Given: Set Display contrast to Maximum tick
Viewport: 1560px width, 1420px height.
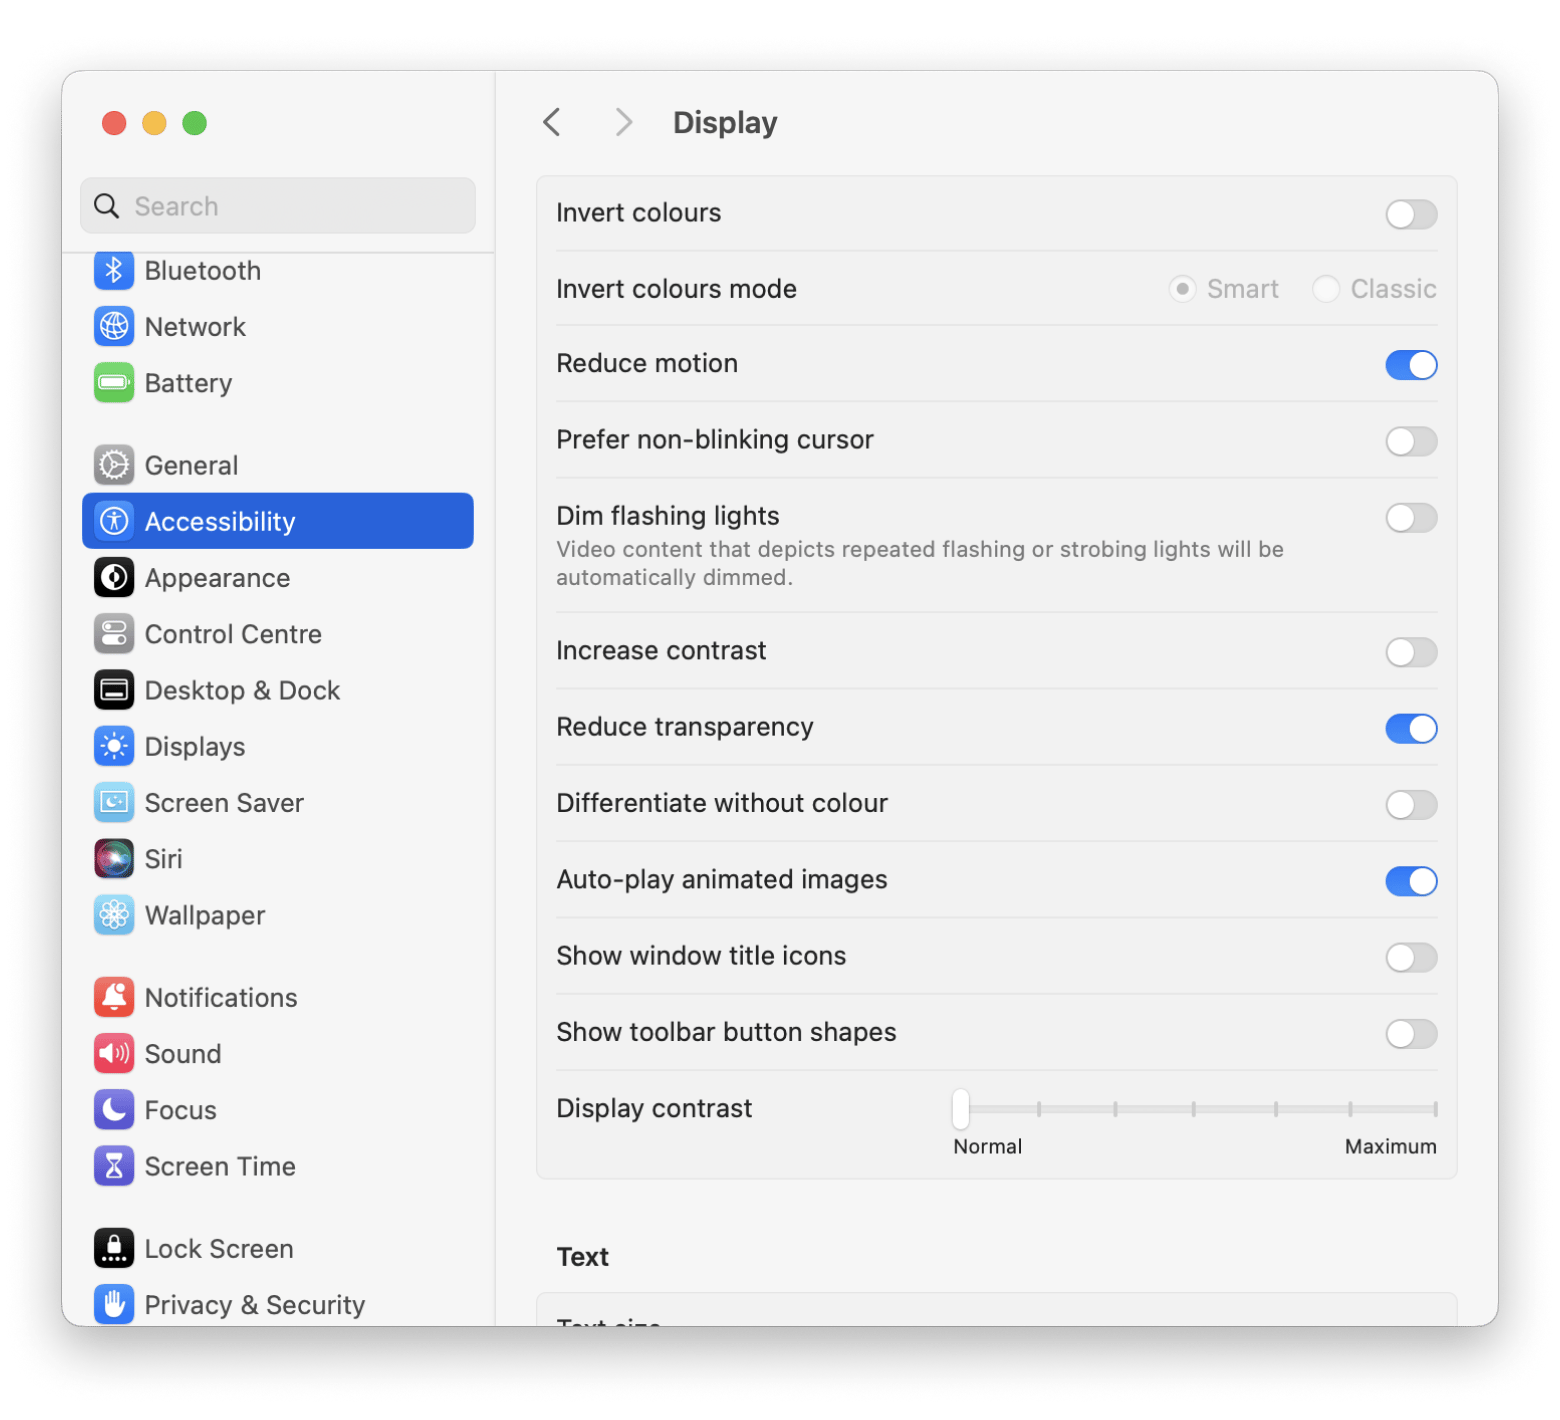Looking at the screenshot, I should 1435,1108.
